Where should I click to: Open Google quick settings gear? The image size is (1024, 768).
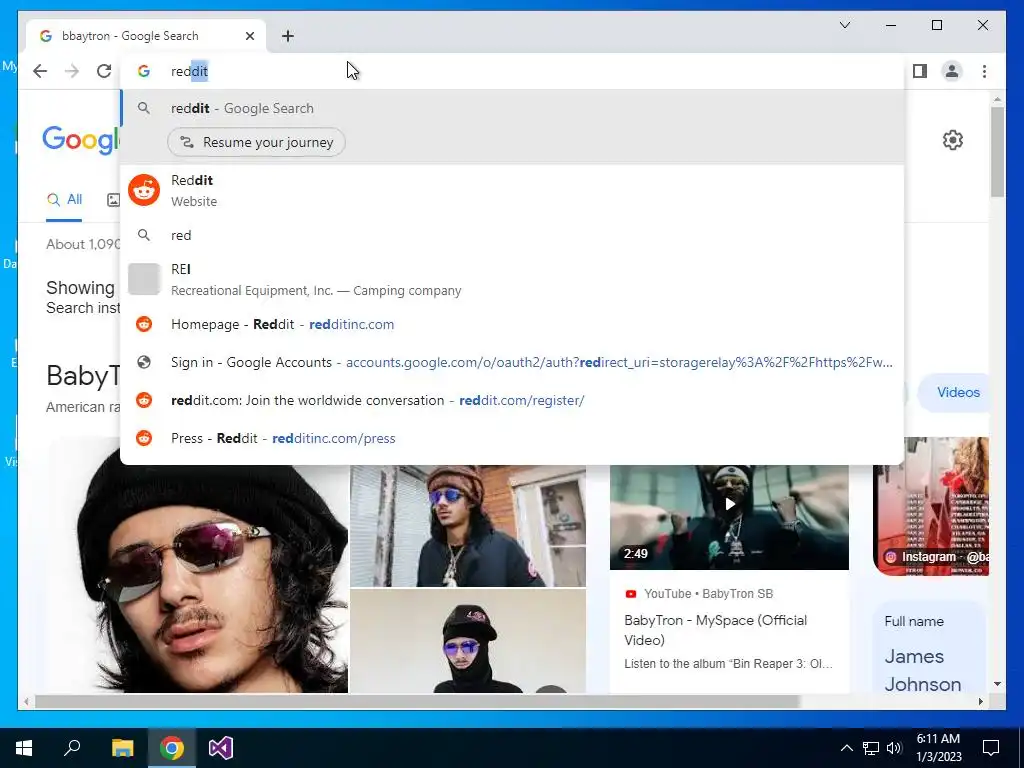pos(953,140)
